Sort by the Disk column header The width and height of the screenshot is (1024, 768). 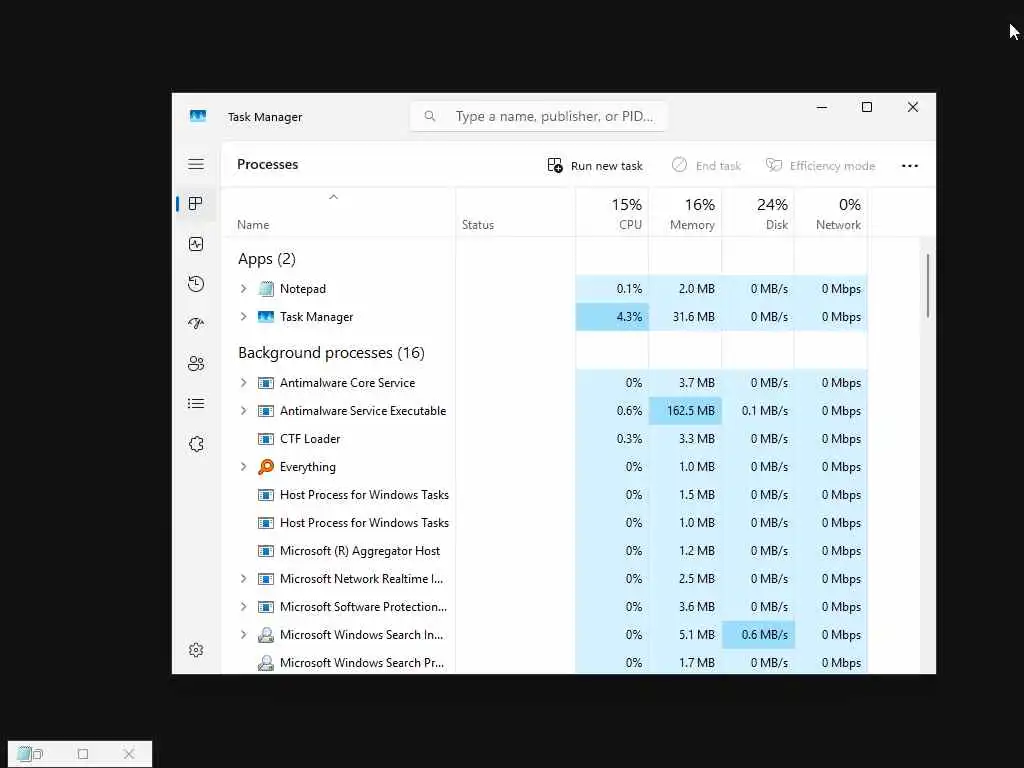[x=758, y=214]
